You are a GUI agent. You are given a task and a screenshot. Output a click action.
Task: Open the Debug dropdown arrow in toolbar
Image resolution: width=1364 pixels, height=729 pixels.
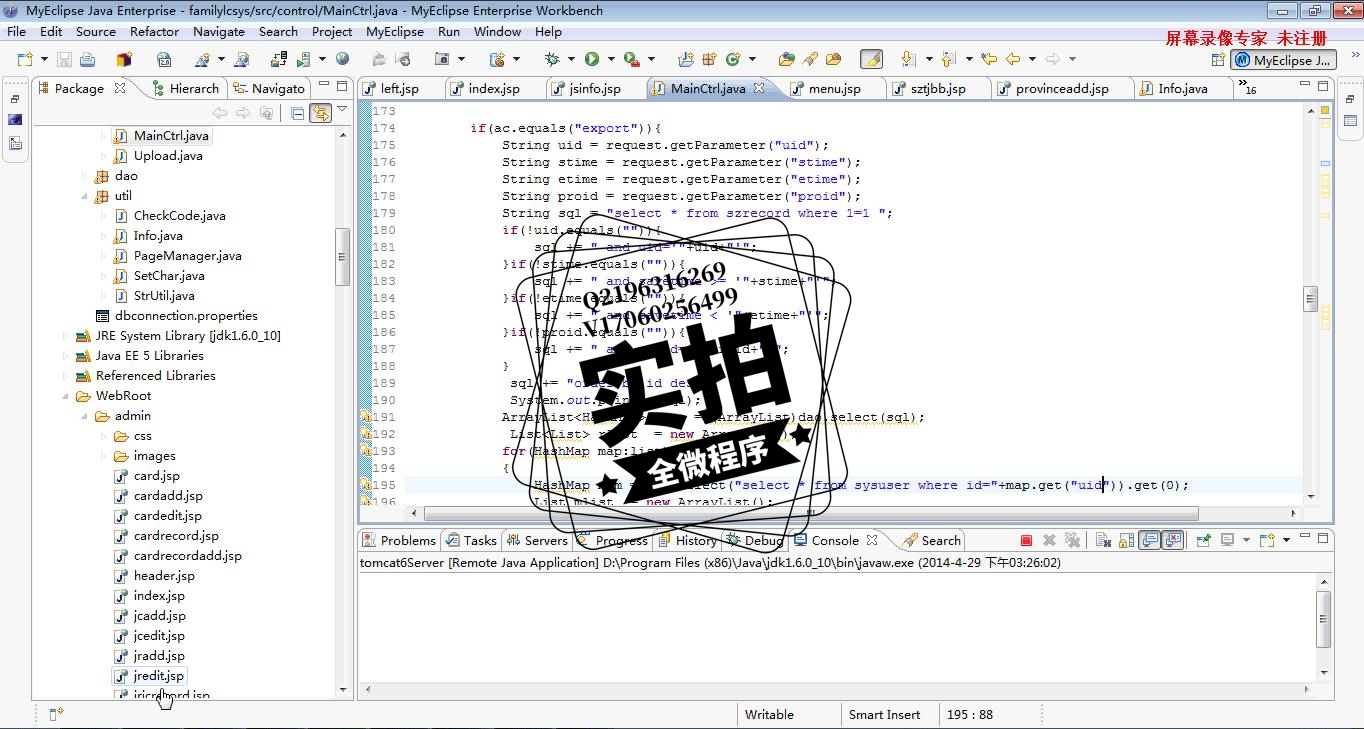(x=571, y=59)
